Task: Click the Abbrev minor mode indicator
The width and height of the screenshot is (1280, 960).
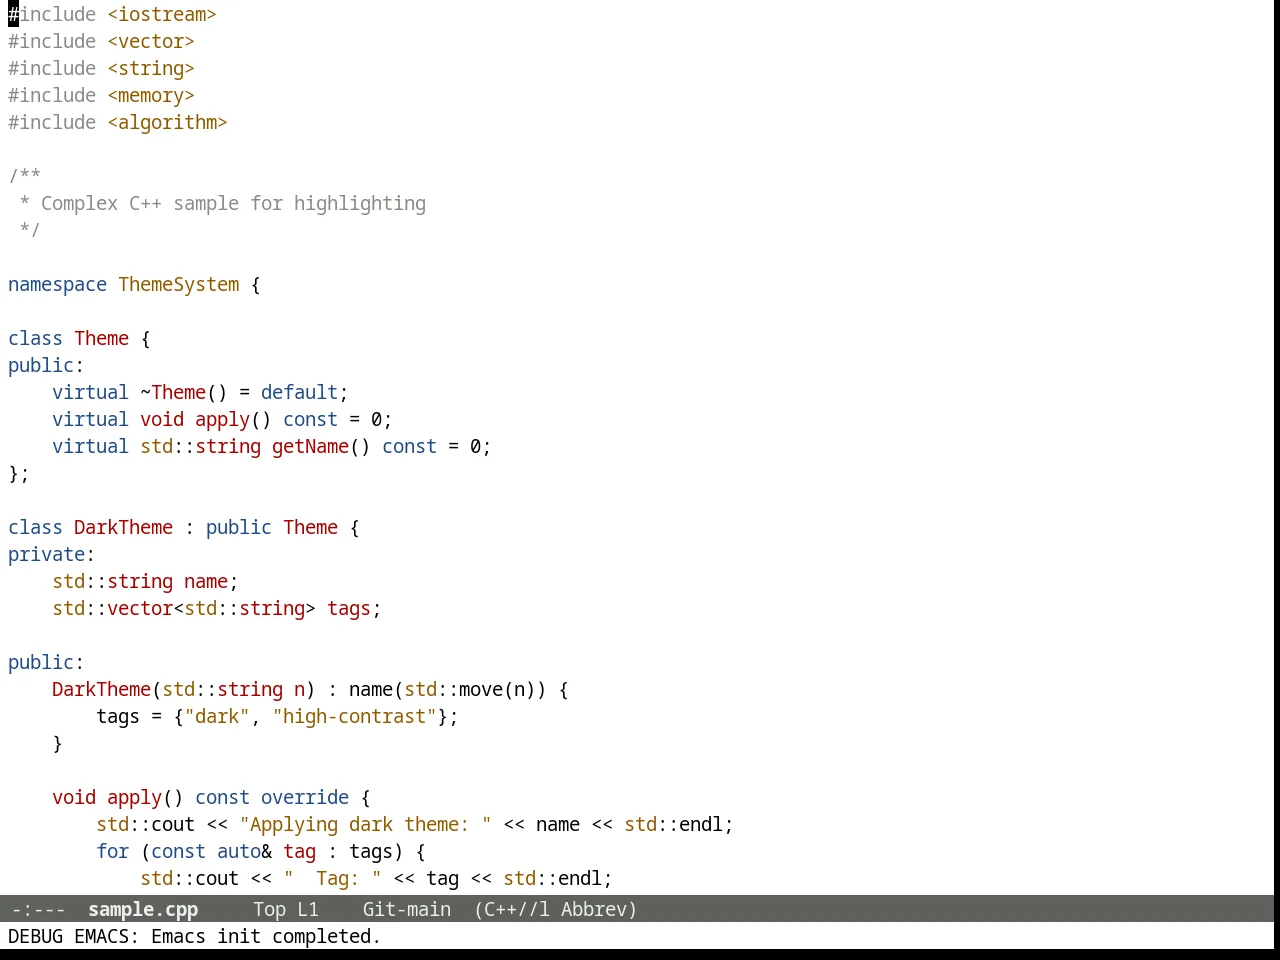Action: click(x=595, y=909)
